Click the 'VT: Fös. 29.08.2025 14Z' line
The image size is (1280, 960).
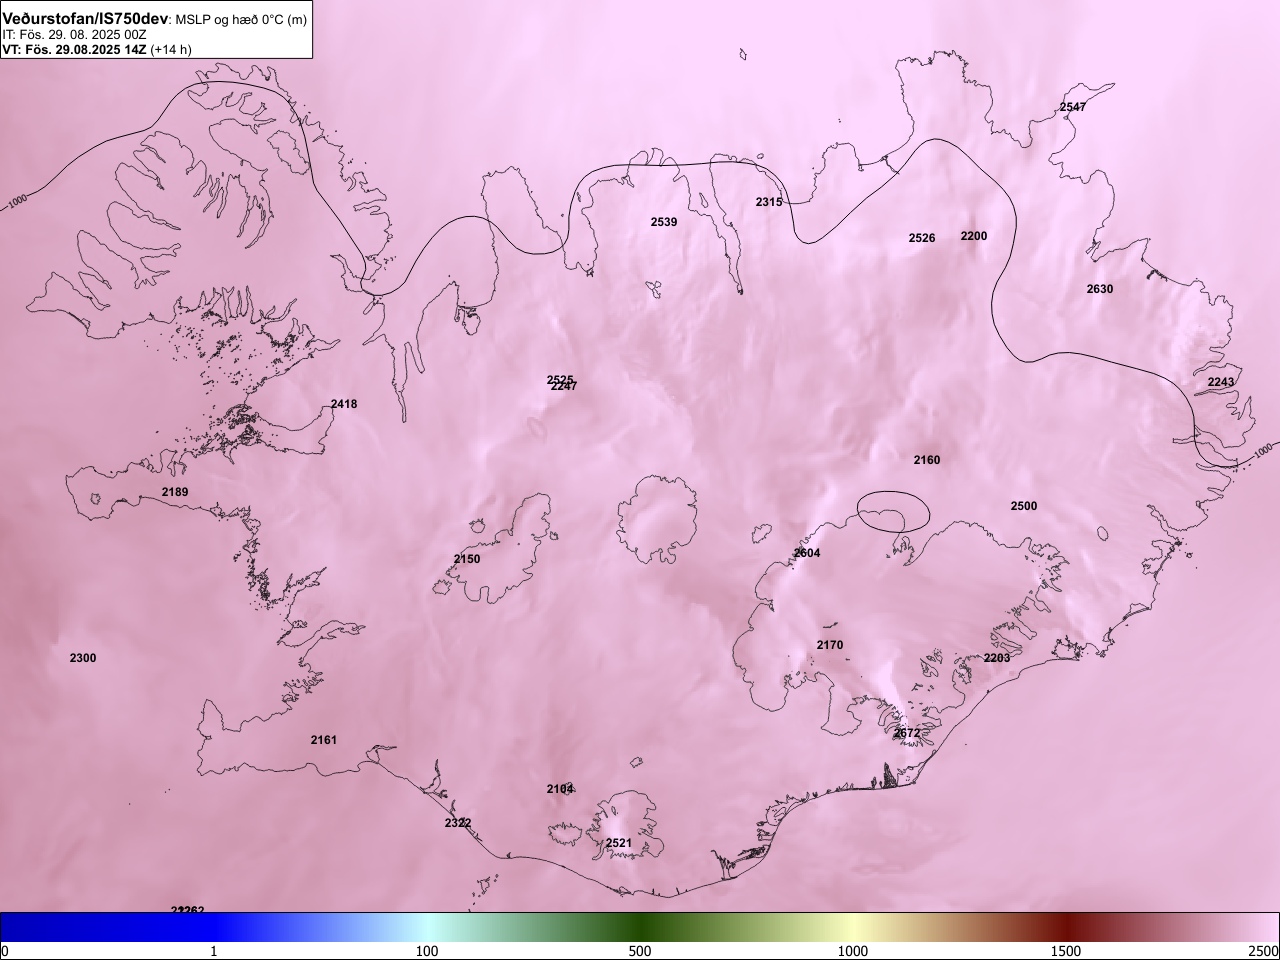[74, 49]
